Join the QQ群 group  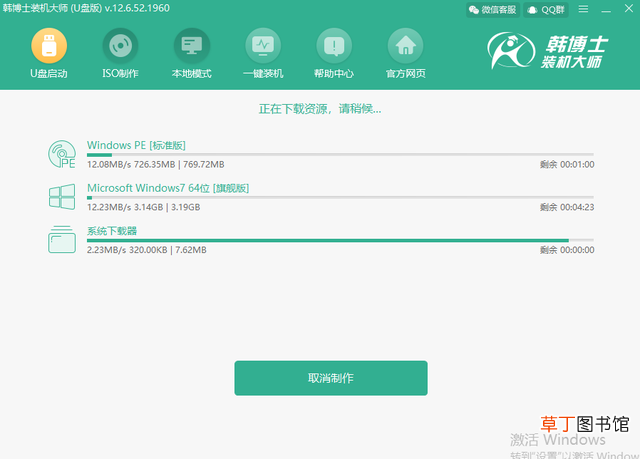click(546, 10)
